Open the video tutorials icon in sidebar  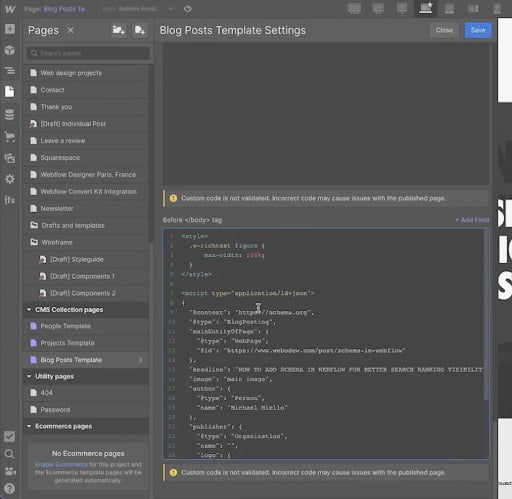point(10,471)
